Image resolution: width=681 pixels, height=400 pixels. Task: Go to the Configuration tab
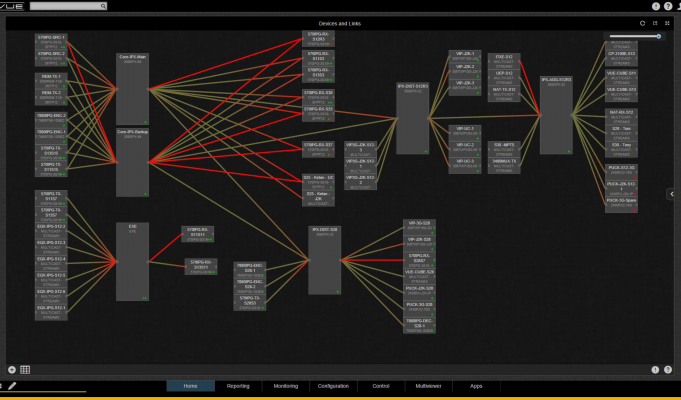(x=333, y=386)
